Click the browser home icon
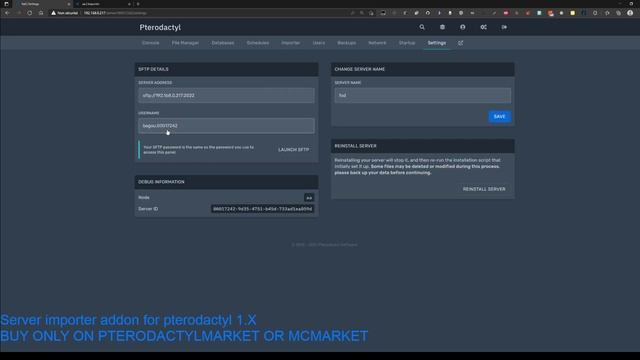 (x=41, y=13)
